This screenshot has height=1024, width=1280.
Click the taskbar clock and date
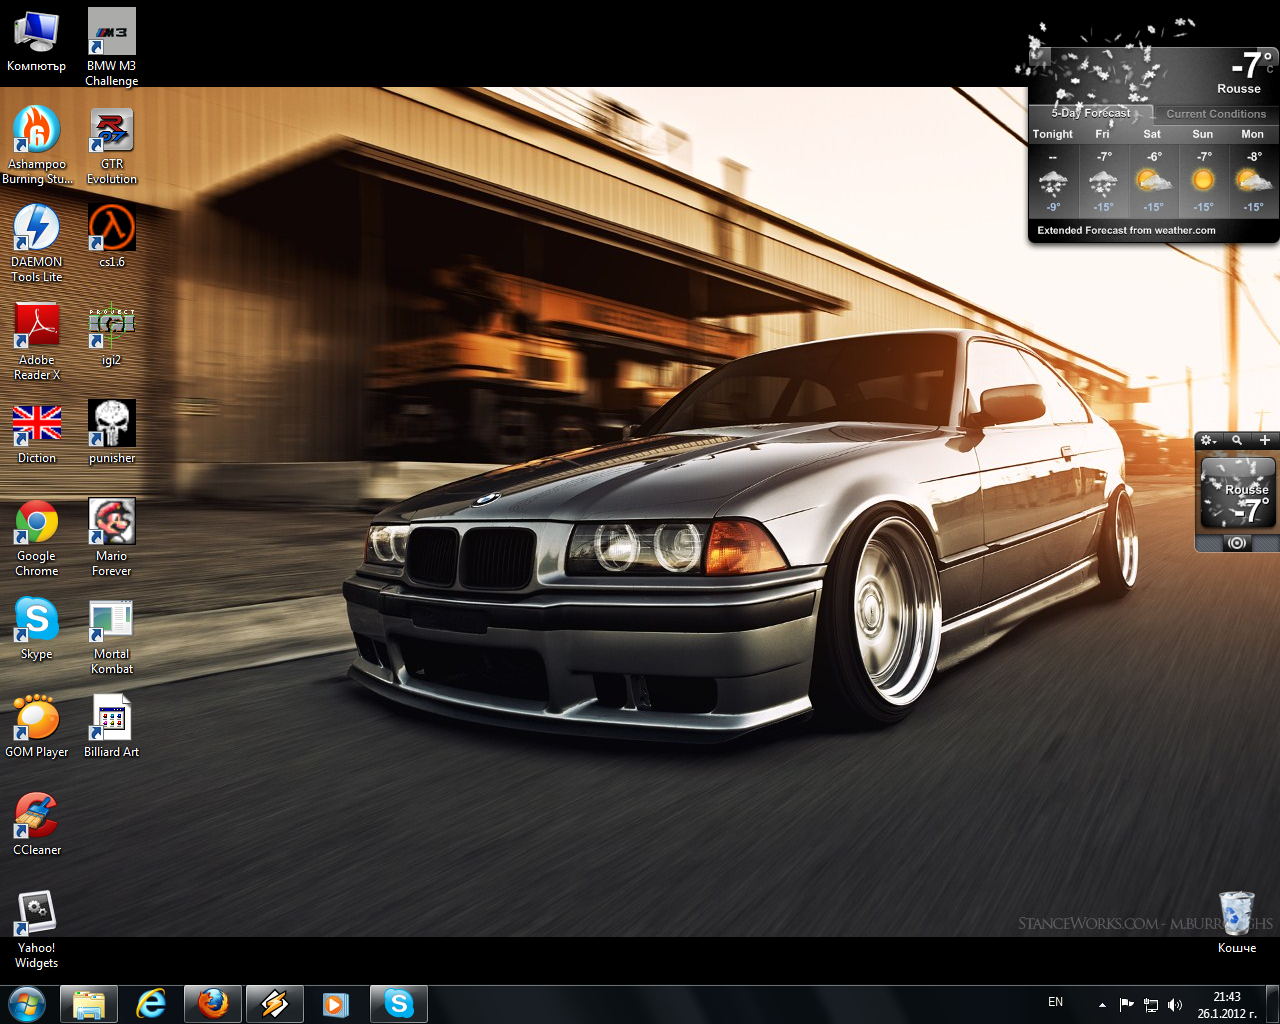click(x=1227, y=1005)
